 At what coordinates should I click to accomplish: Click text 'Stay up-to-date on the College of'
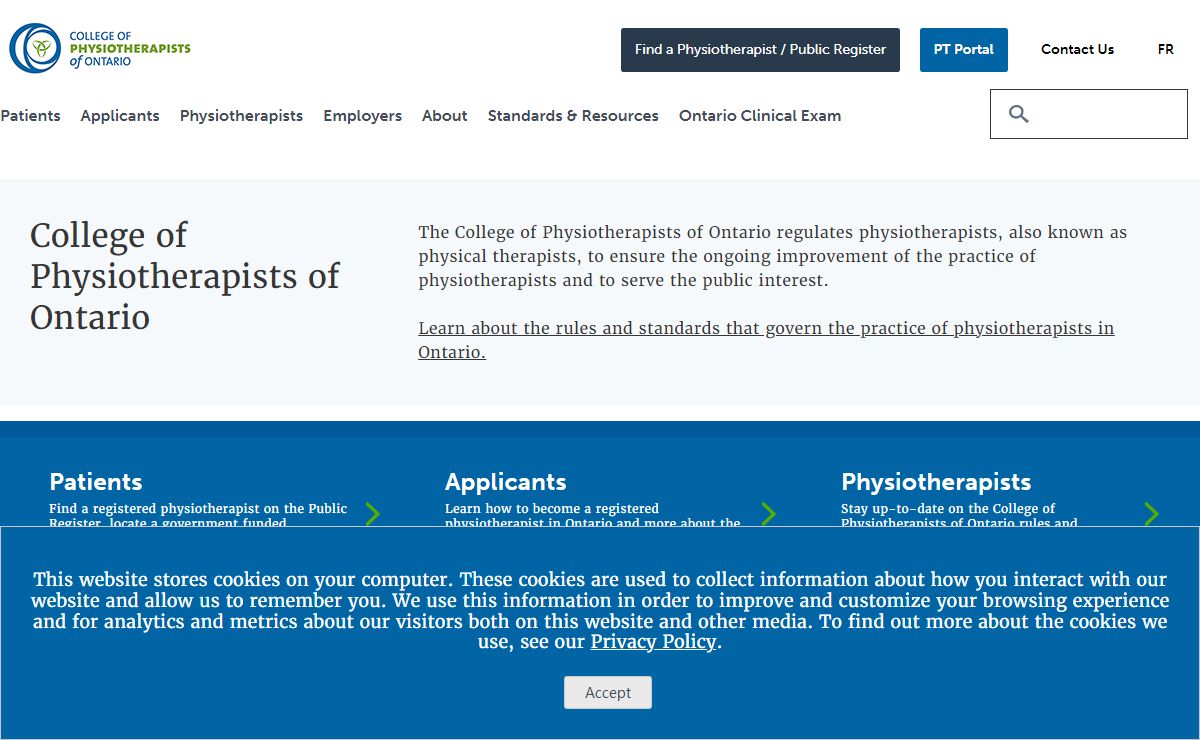pos(948,508)
